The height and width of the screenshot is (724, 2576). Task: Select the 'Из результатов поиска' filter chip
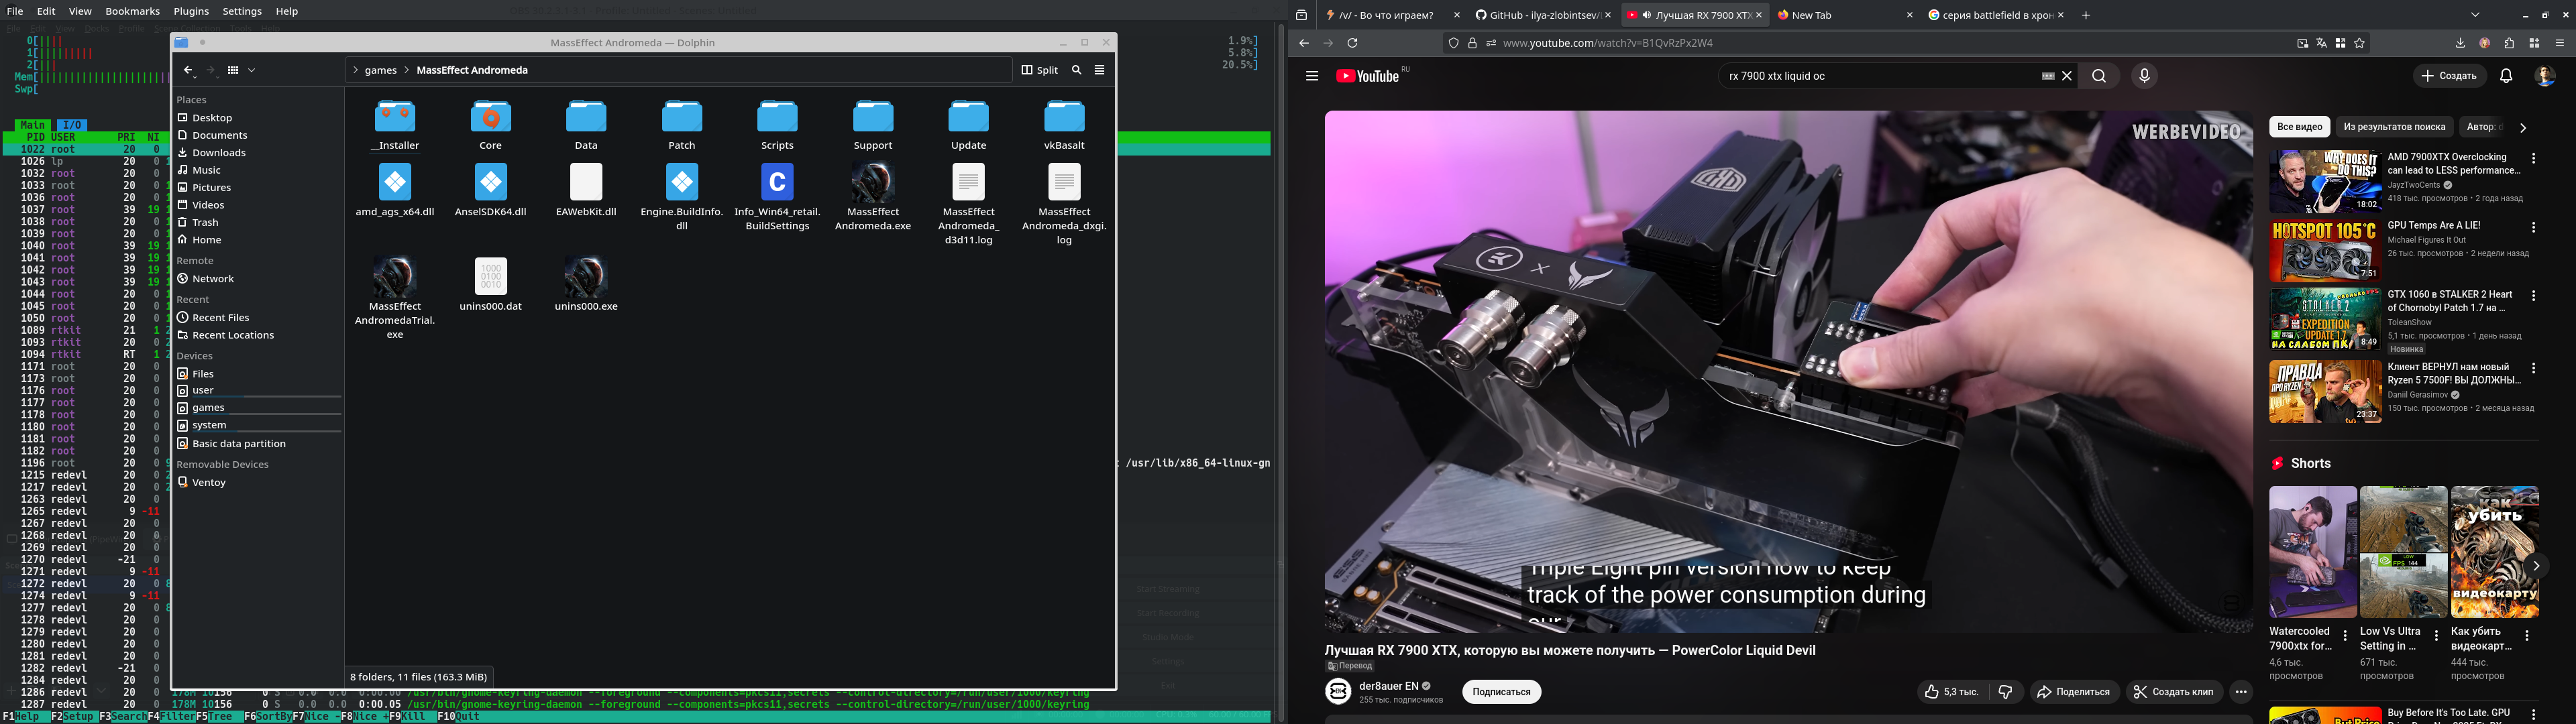(x=2393, y=127)
